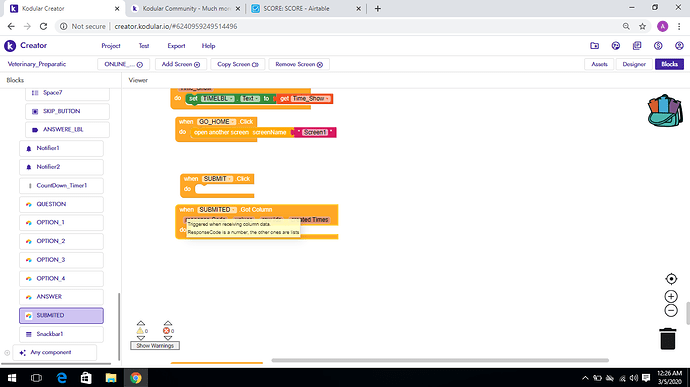Viewport: 690px width, 387px height.
Task: Click the red error count icon
Action: (166, 331)
